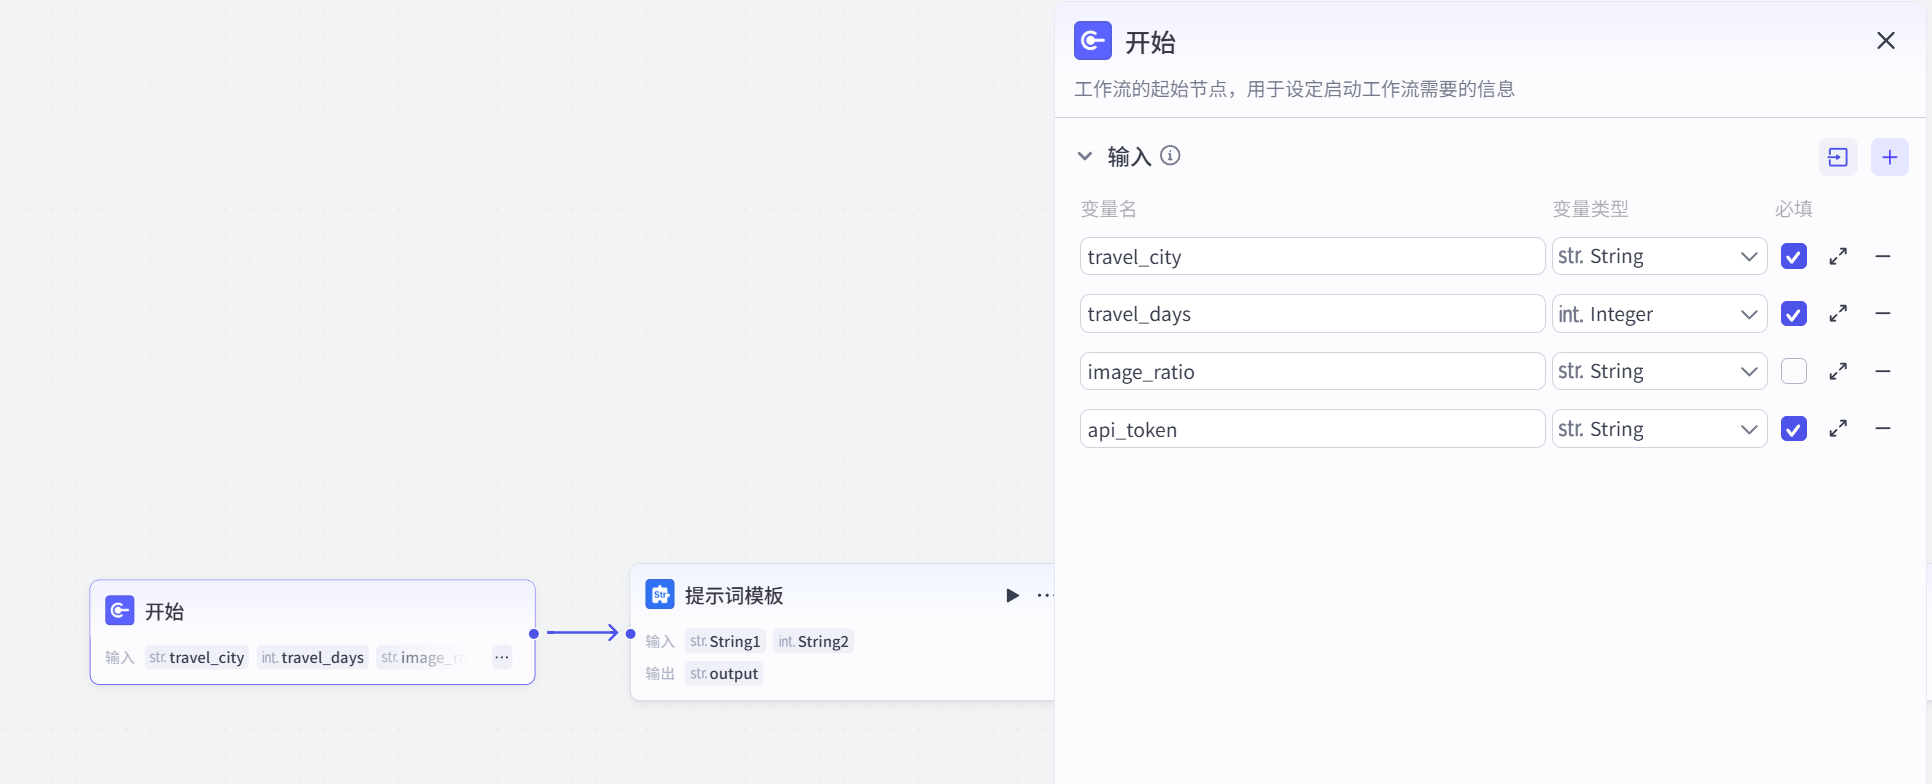The image size is (1932, 784).
Task: Open type dropdown for api_token
Action: (x=1659, y=429)
